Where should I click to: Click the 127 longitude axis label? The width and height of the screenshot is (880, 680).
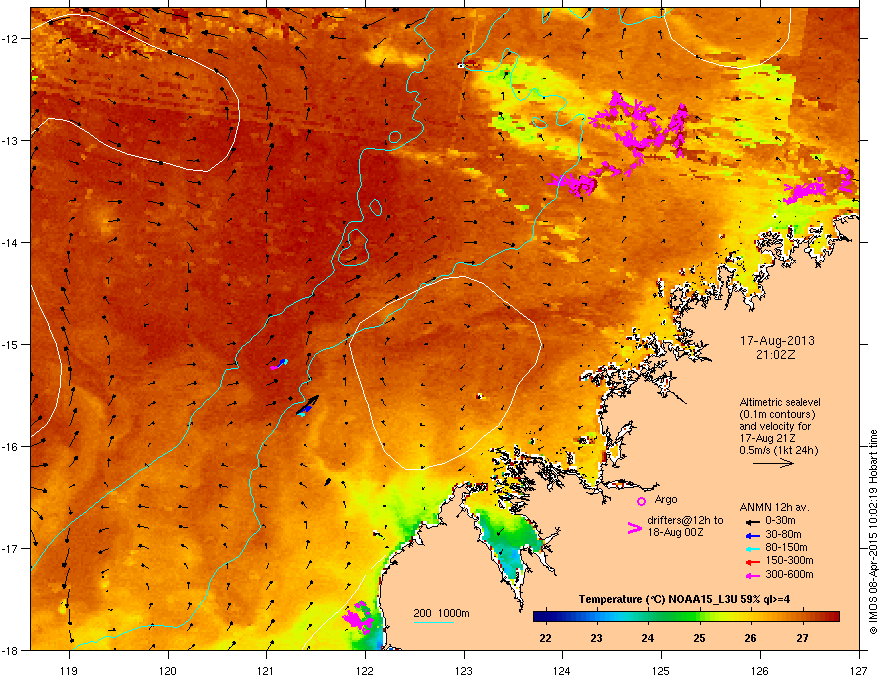click(859, 670)
